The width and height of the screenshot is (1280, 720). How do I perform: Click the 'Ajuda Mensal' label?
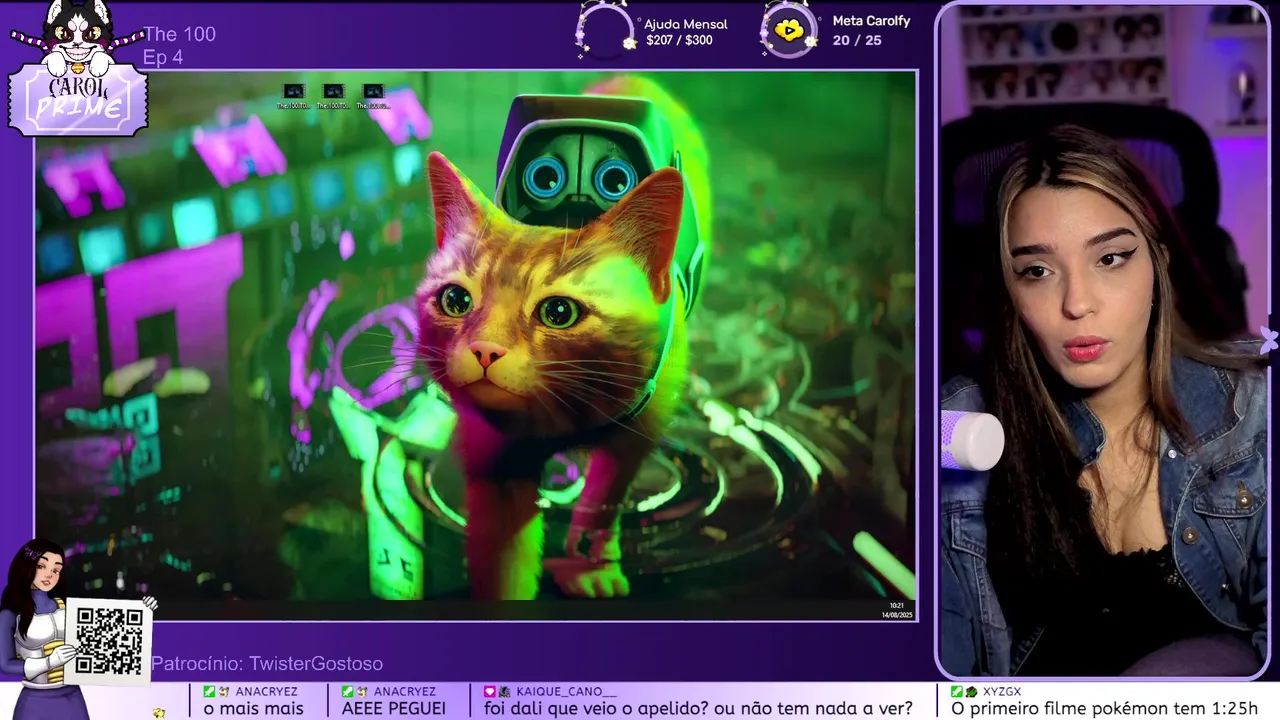point(686,24)
